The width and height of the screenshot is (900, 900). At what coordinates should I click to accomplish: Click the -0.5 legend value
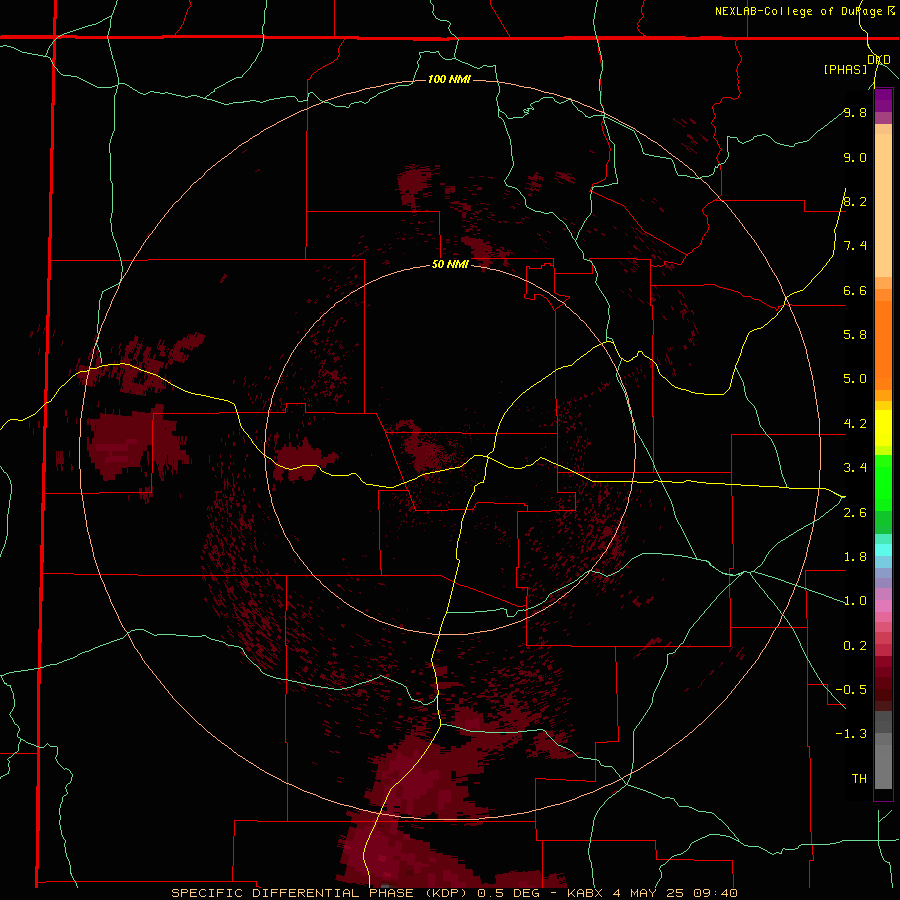point(851,689)
